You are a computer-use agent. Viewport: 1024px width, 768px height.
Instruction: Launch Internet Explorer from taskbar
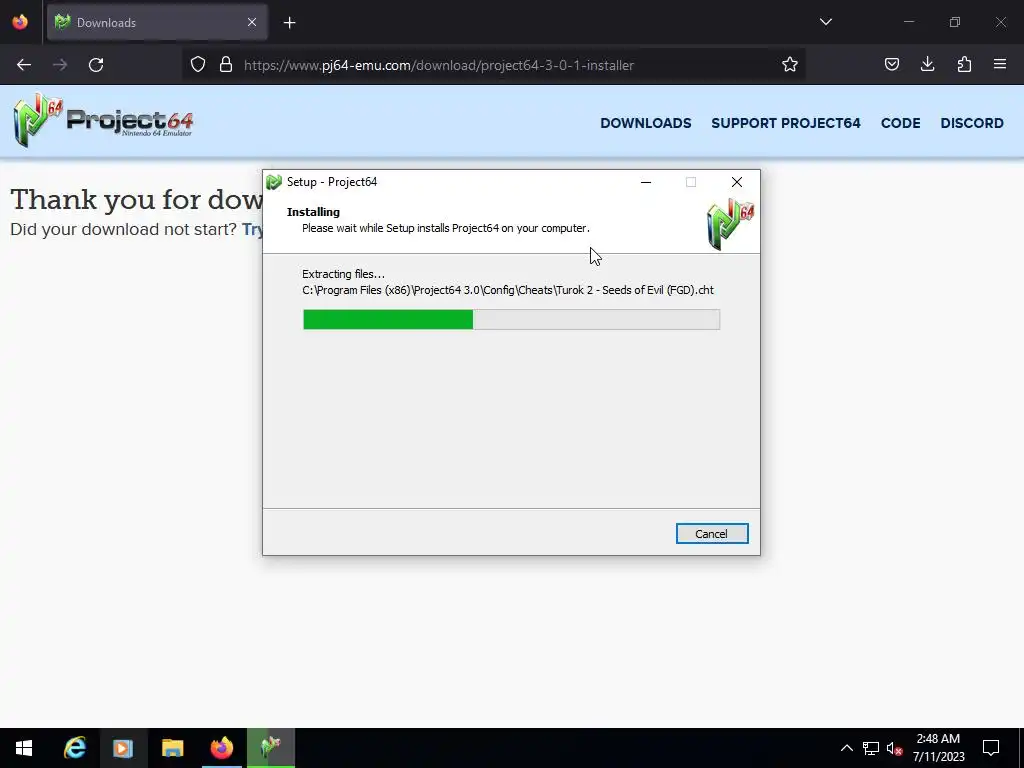click(x=74, y=748)
